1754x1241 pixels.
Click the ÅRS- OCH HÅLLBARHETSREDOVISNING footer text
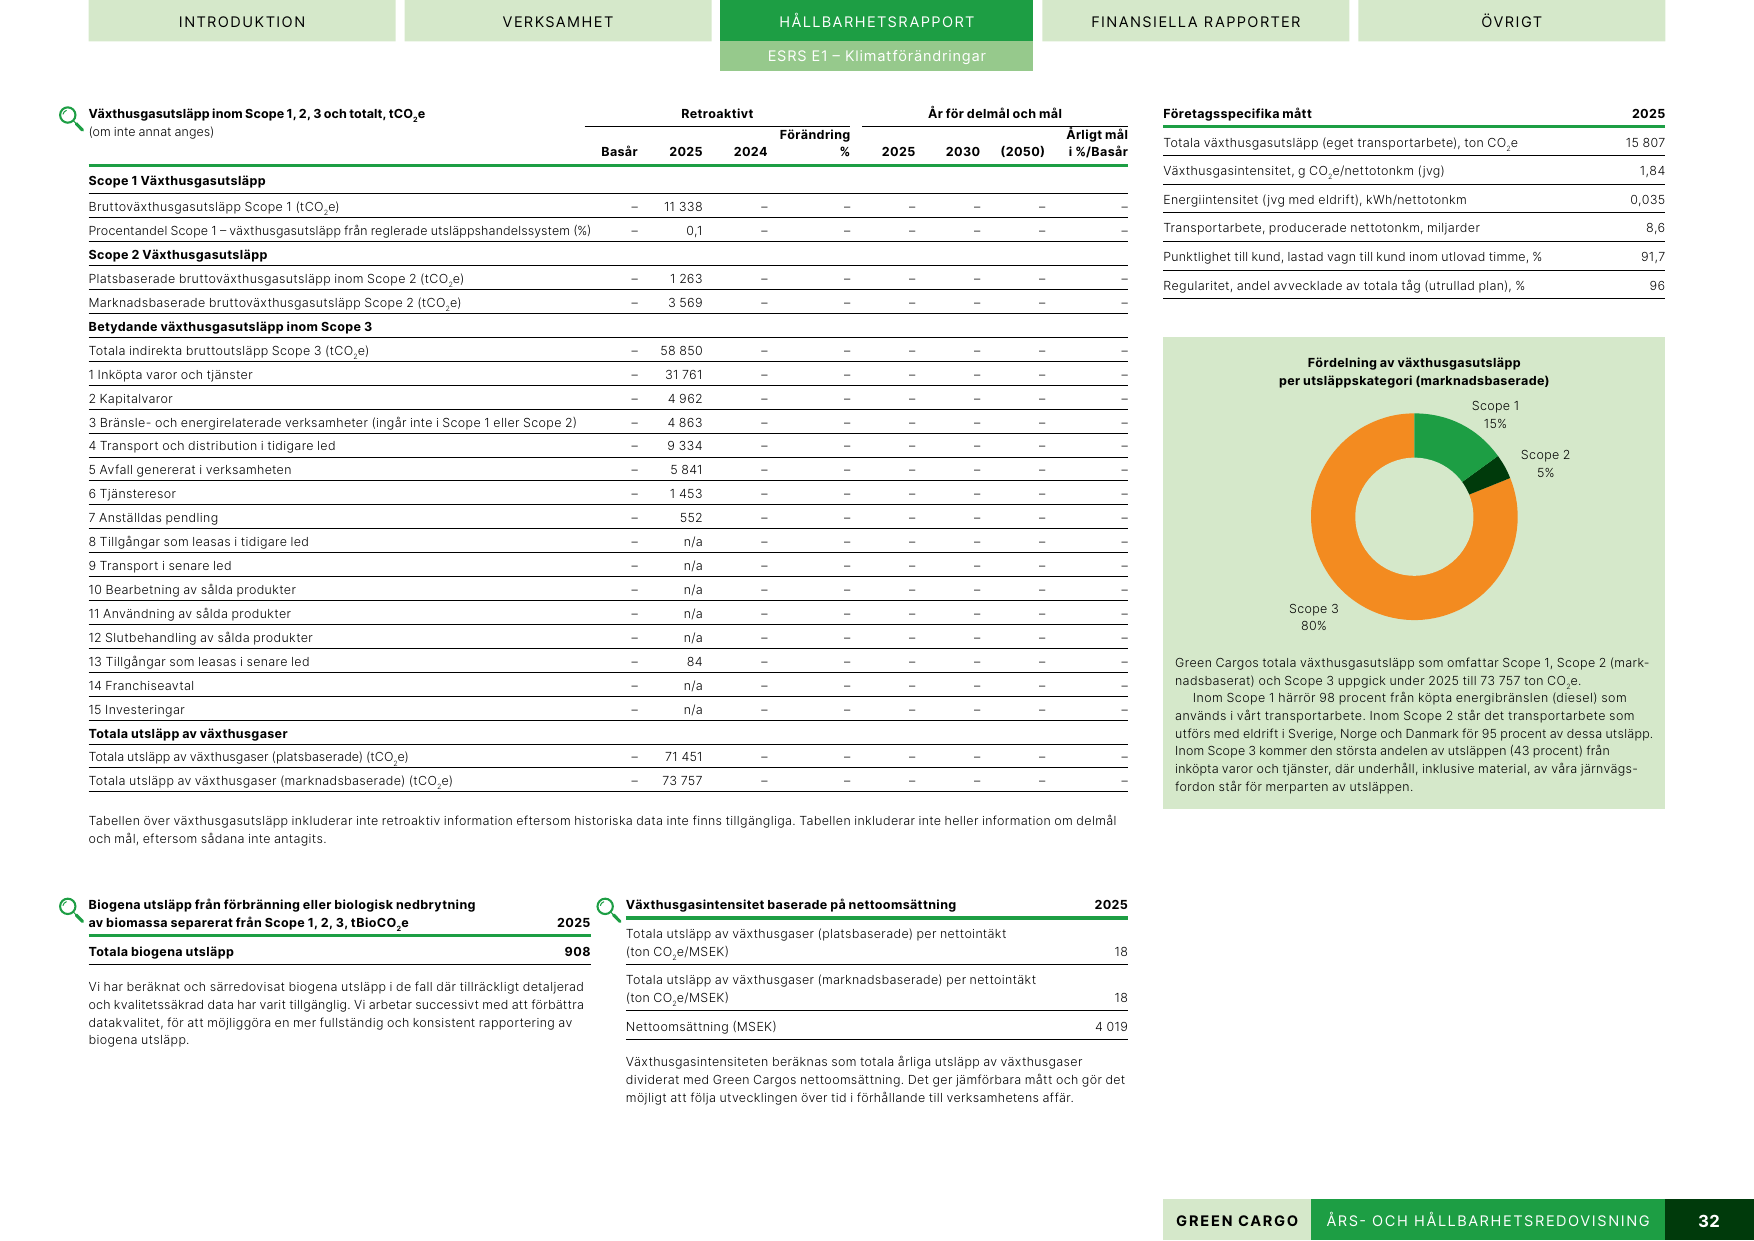coord(1488,1221)
